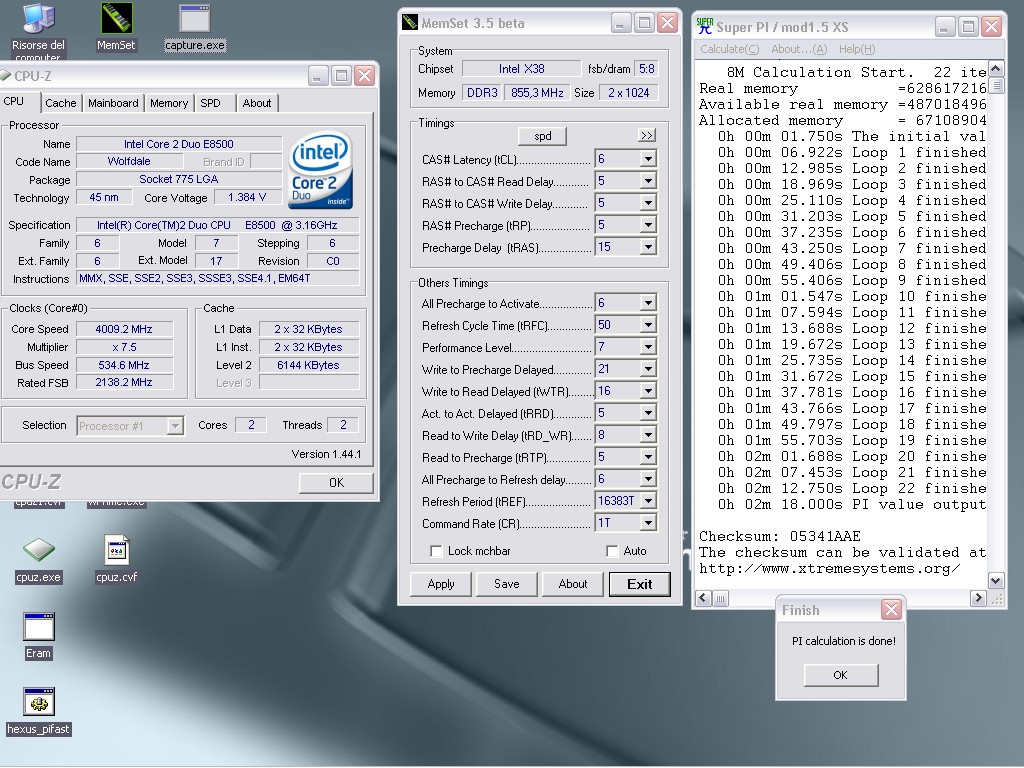Close the CPU-Z window
Image resolution: width=1024 pixels, height=768 pixels.
pos(364,76)
